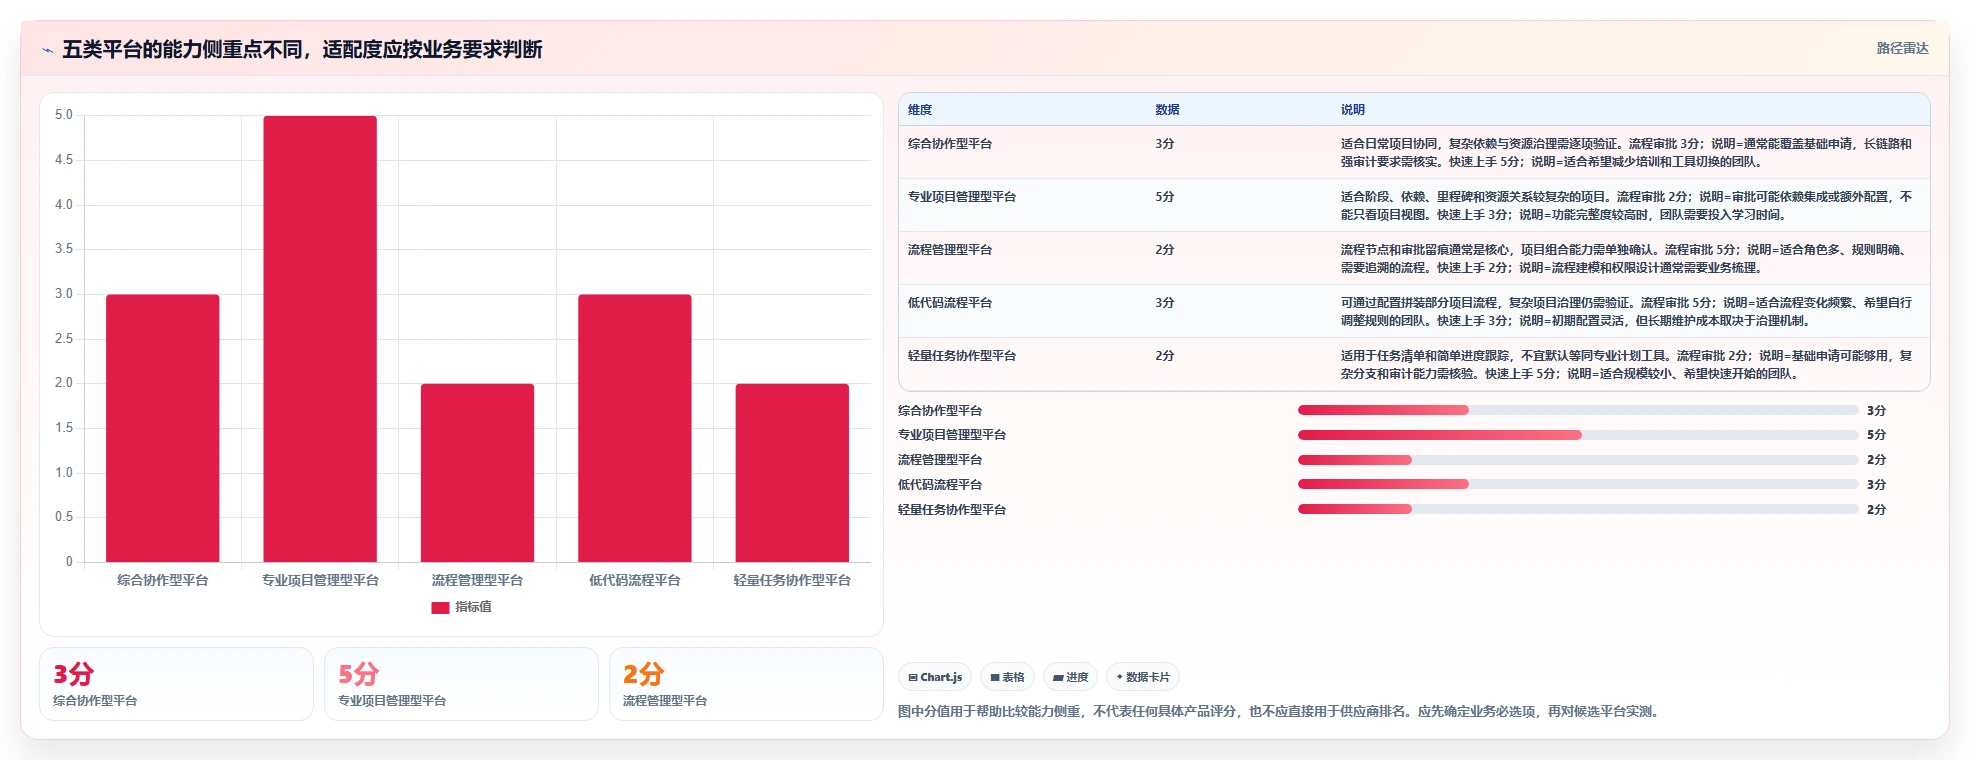Select table row 低代码流程平台
Image resolution: width=1970 pixels, height=760 pixels.
(x=1414, y=311)
